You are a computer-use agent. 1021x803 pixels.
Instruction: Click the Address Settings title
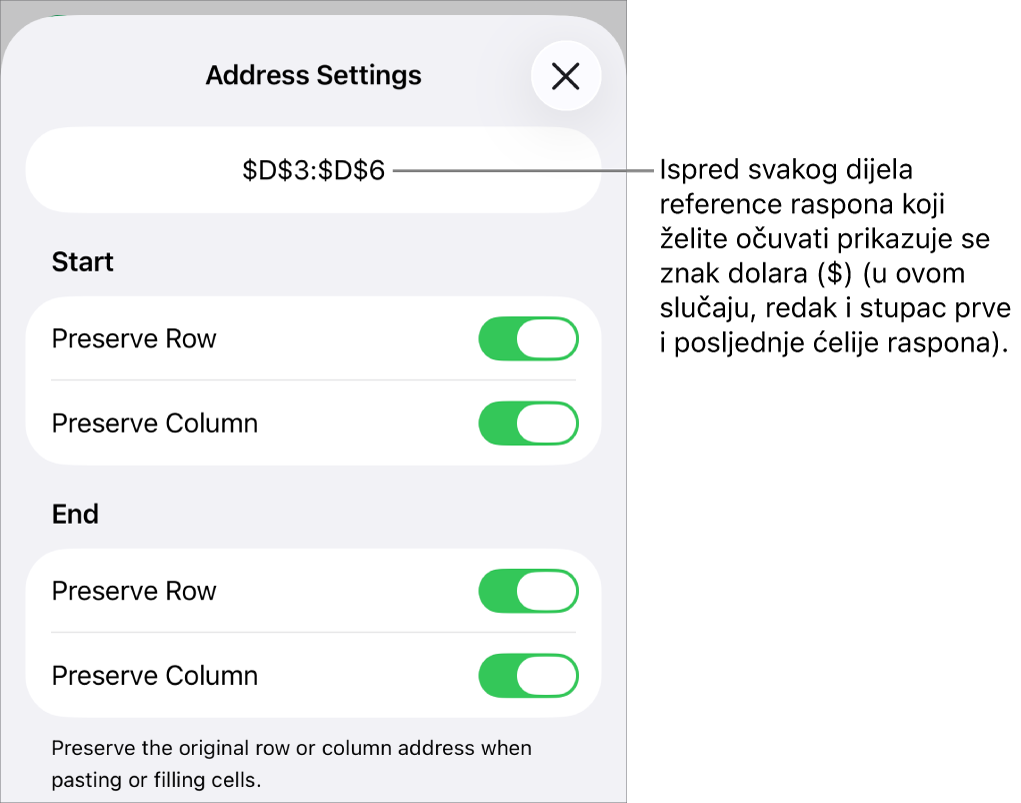tap(313, 75)
